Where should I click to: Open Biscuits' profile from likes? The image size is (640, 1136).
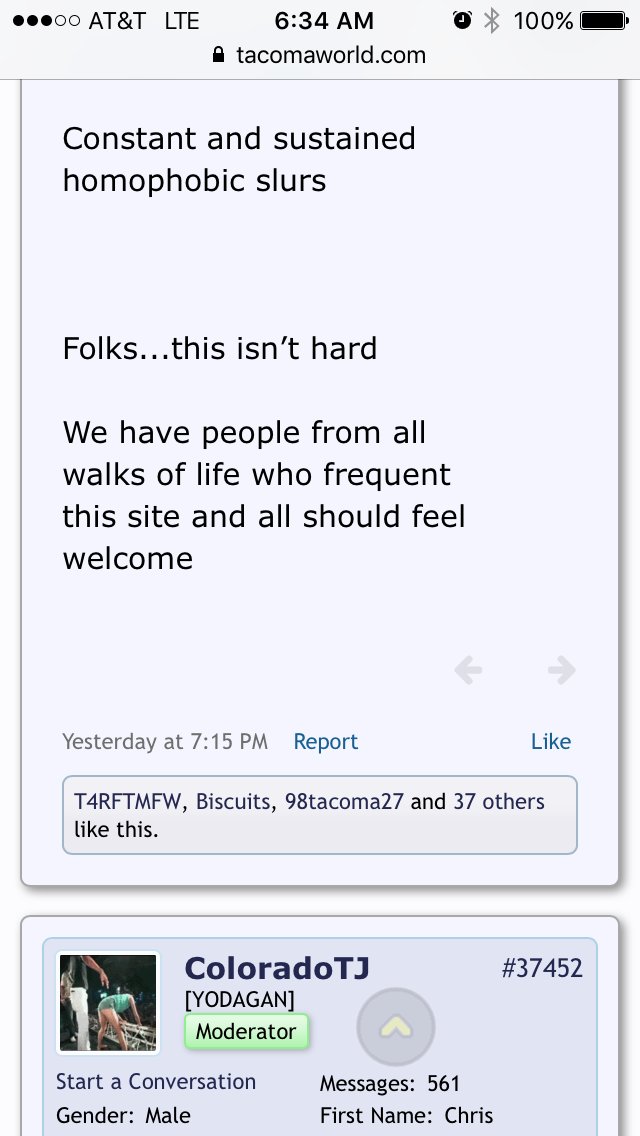pos(234,802)
